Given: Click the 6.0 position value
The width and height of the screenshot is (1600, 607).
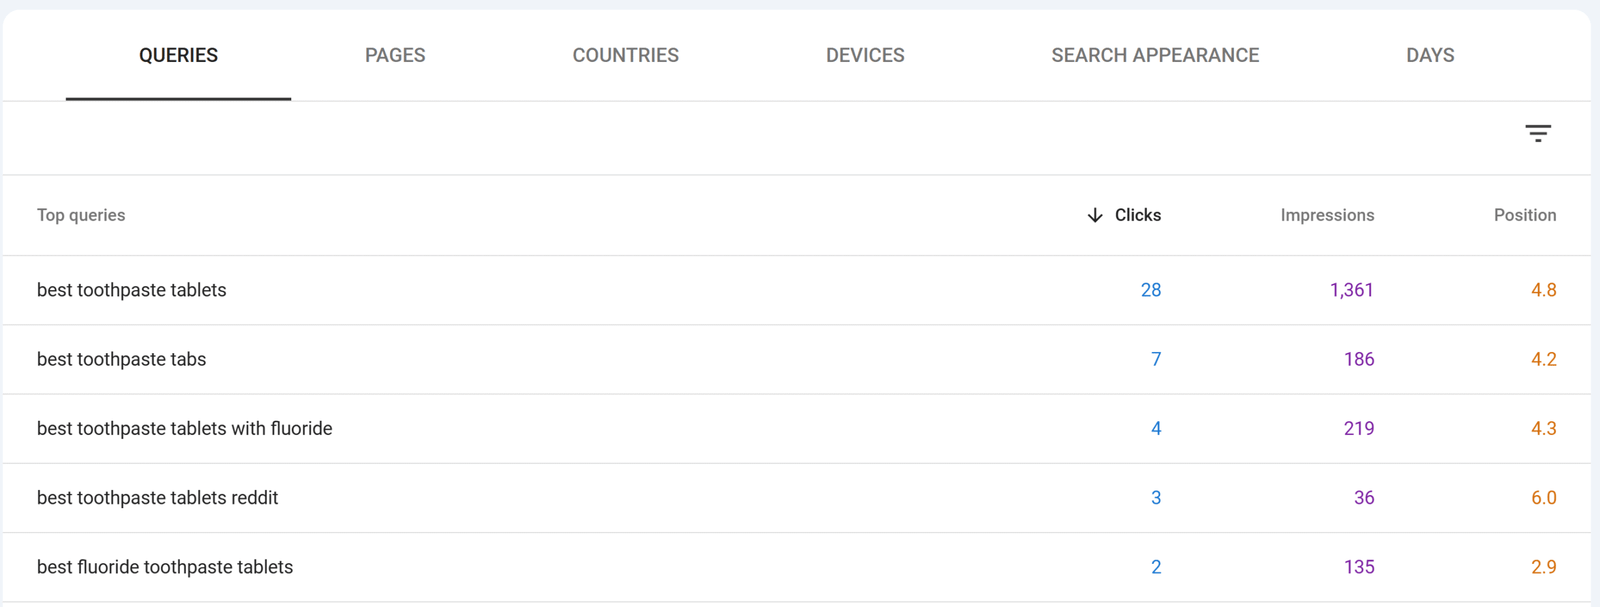Looking at the screenshot, I should point(1543,498).
